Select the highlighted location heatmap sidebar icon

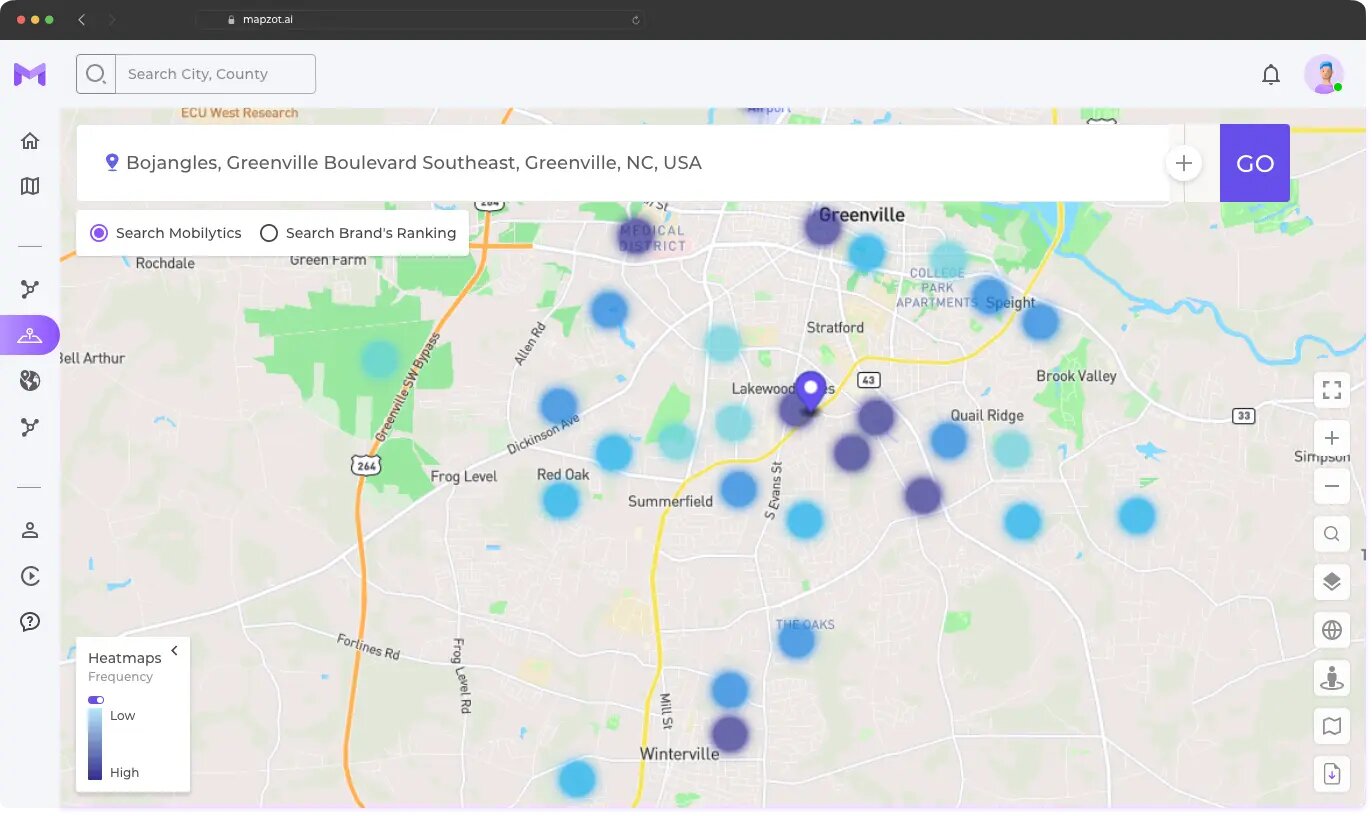pyautogui.click(x=30, y=335)
